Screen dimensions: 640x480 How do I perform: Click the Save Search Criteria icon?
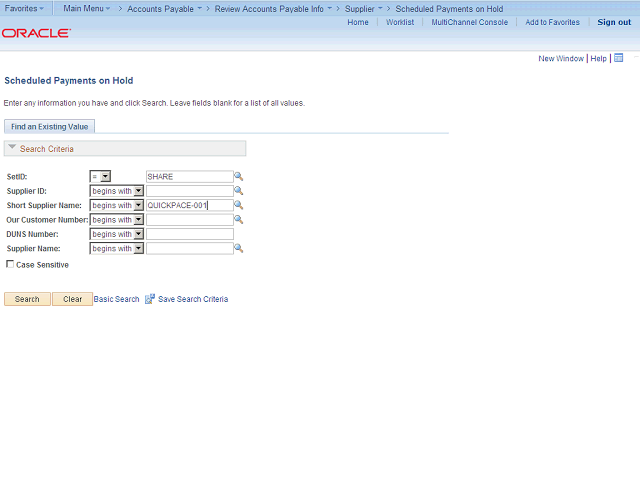[x=150, y=299]
